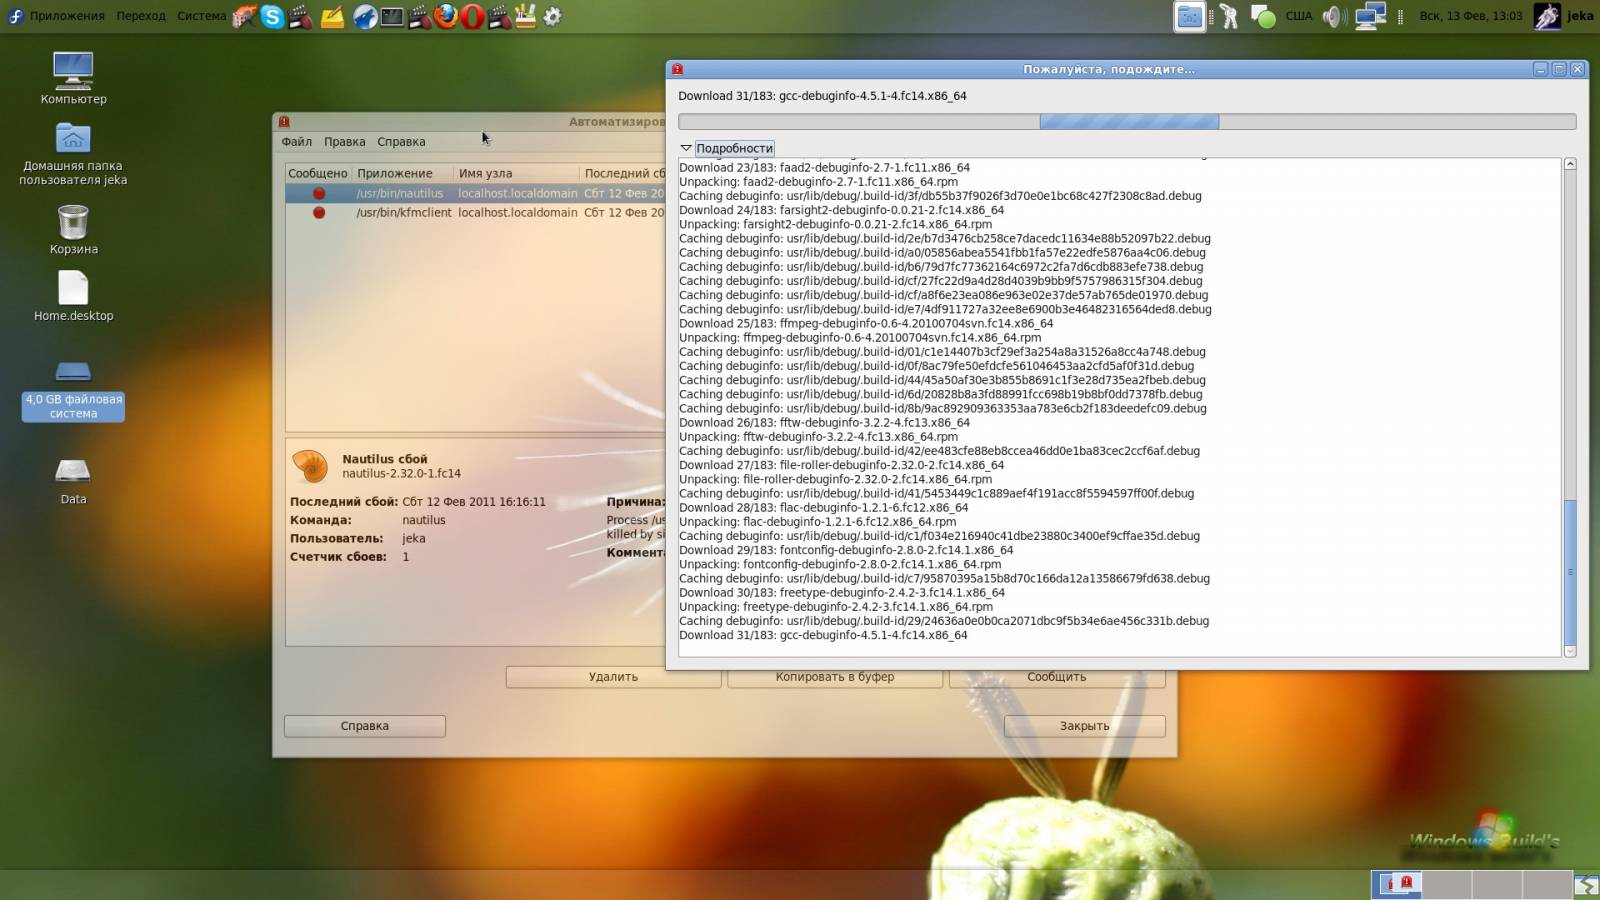The height and width of the screenshot is (900, 1600).
Task: Open the Справка menu in crash tool window
Action: [x=401, y=142]
